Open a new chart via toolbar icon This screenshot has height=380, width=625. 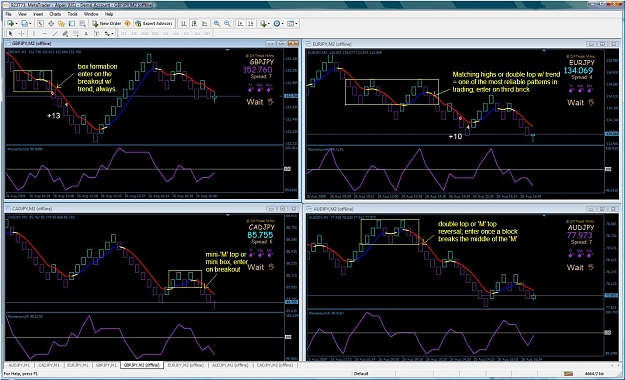point(10,24)
